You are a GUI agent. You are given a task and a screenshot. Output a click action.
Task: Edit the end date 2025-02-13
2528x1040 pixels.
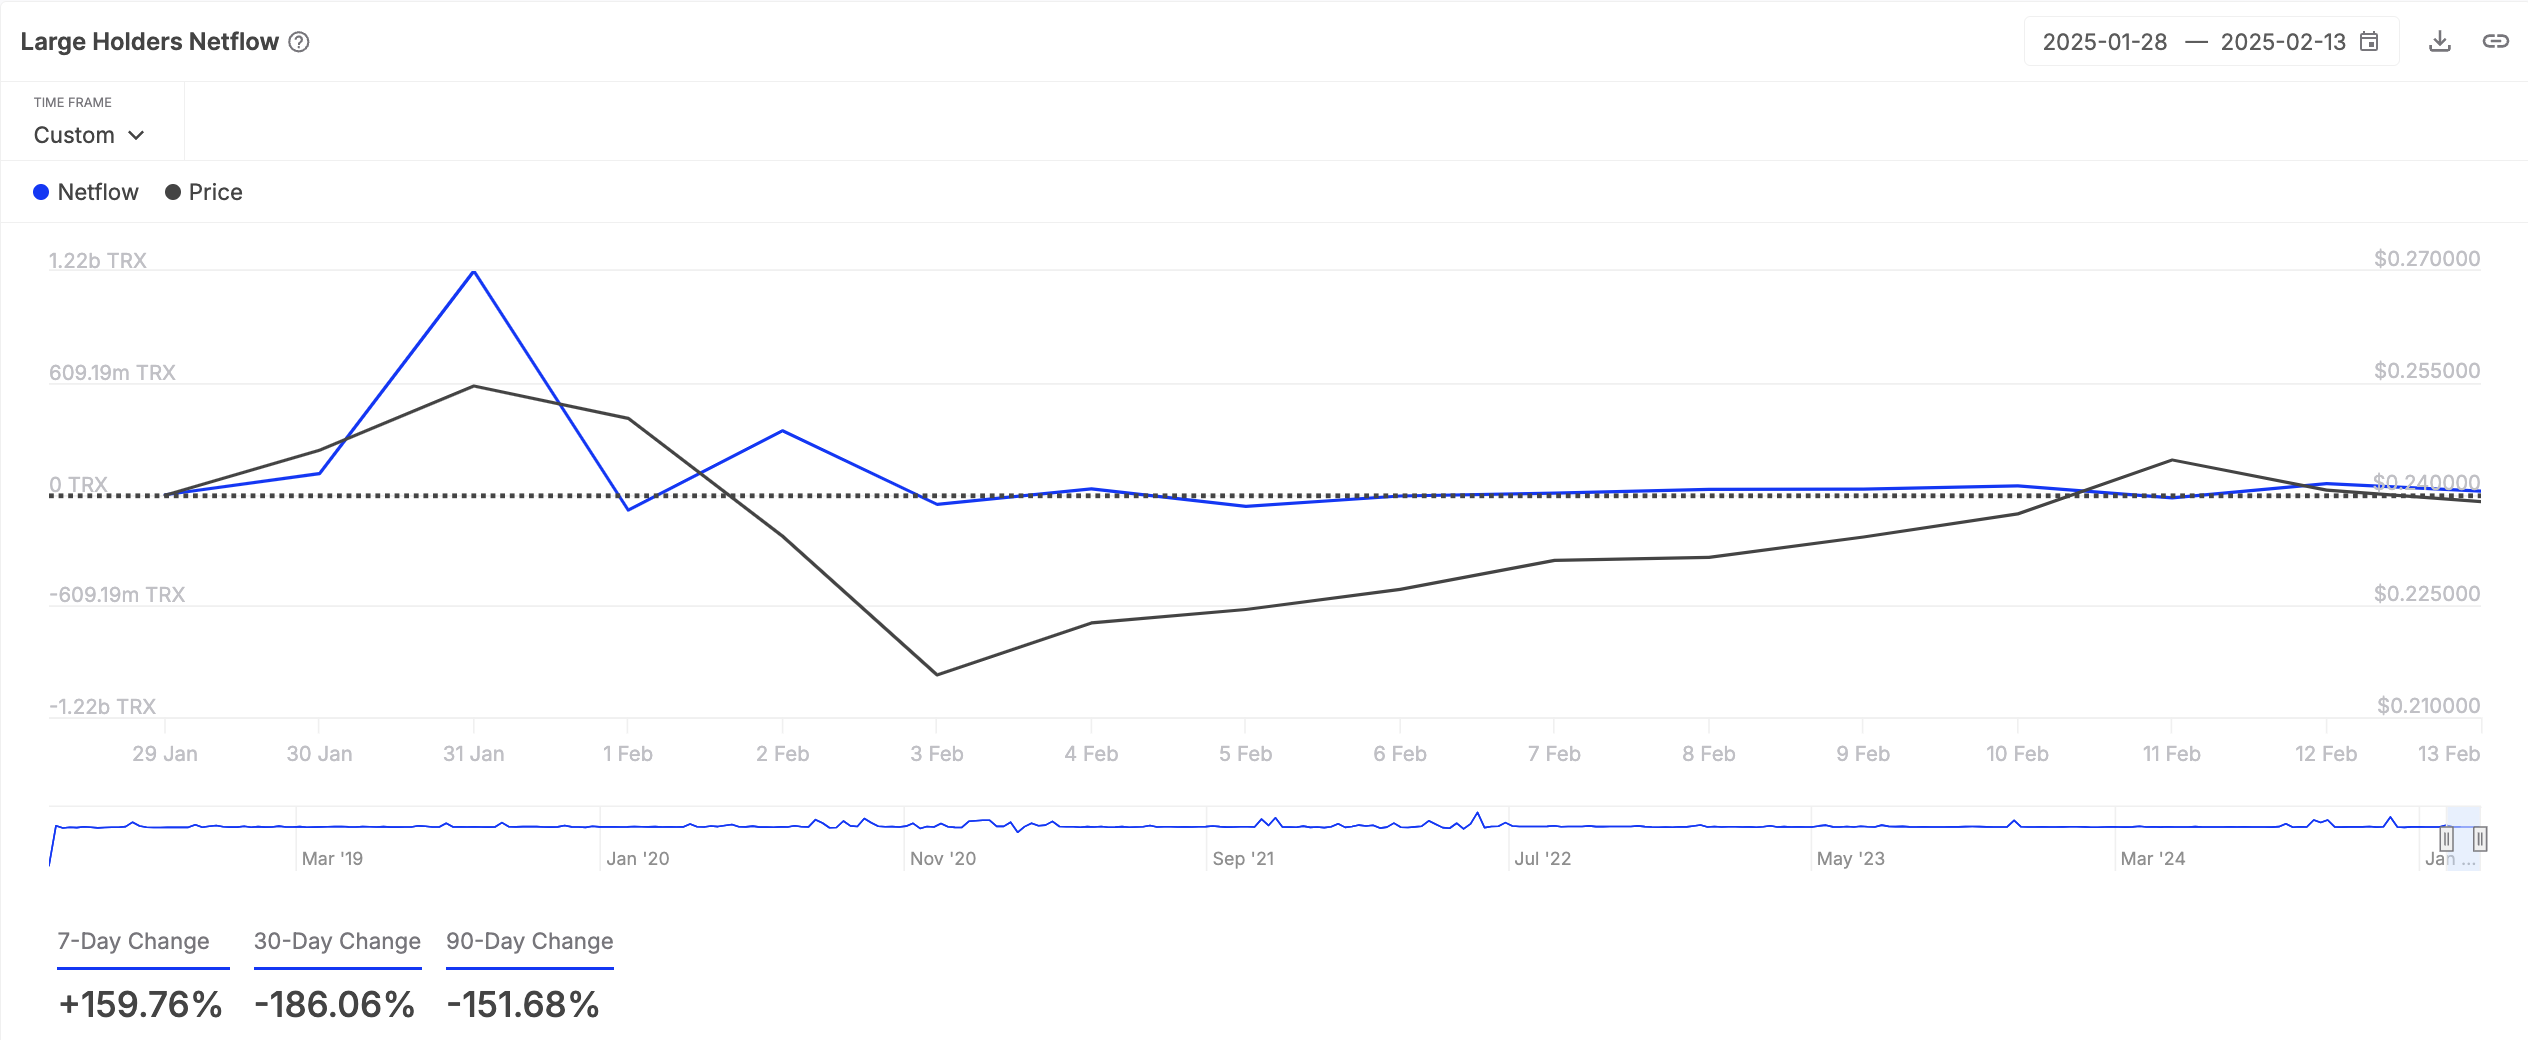click(x=2283, y=42)
